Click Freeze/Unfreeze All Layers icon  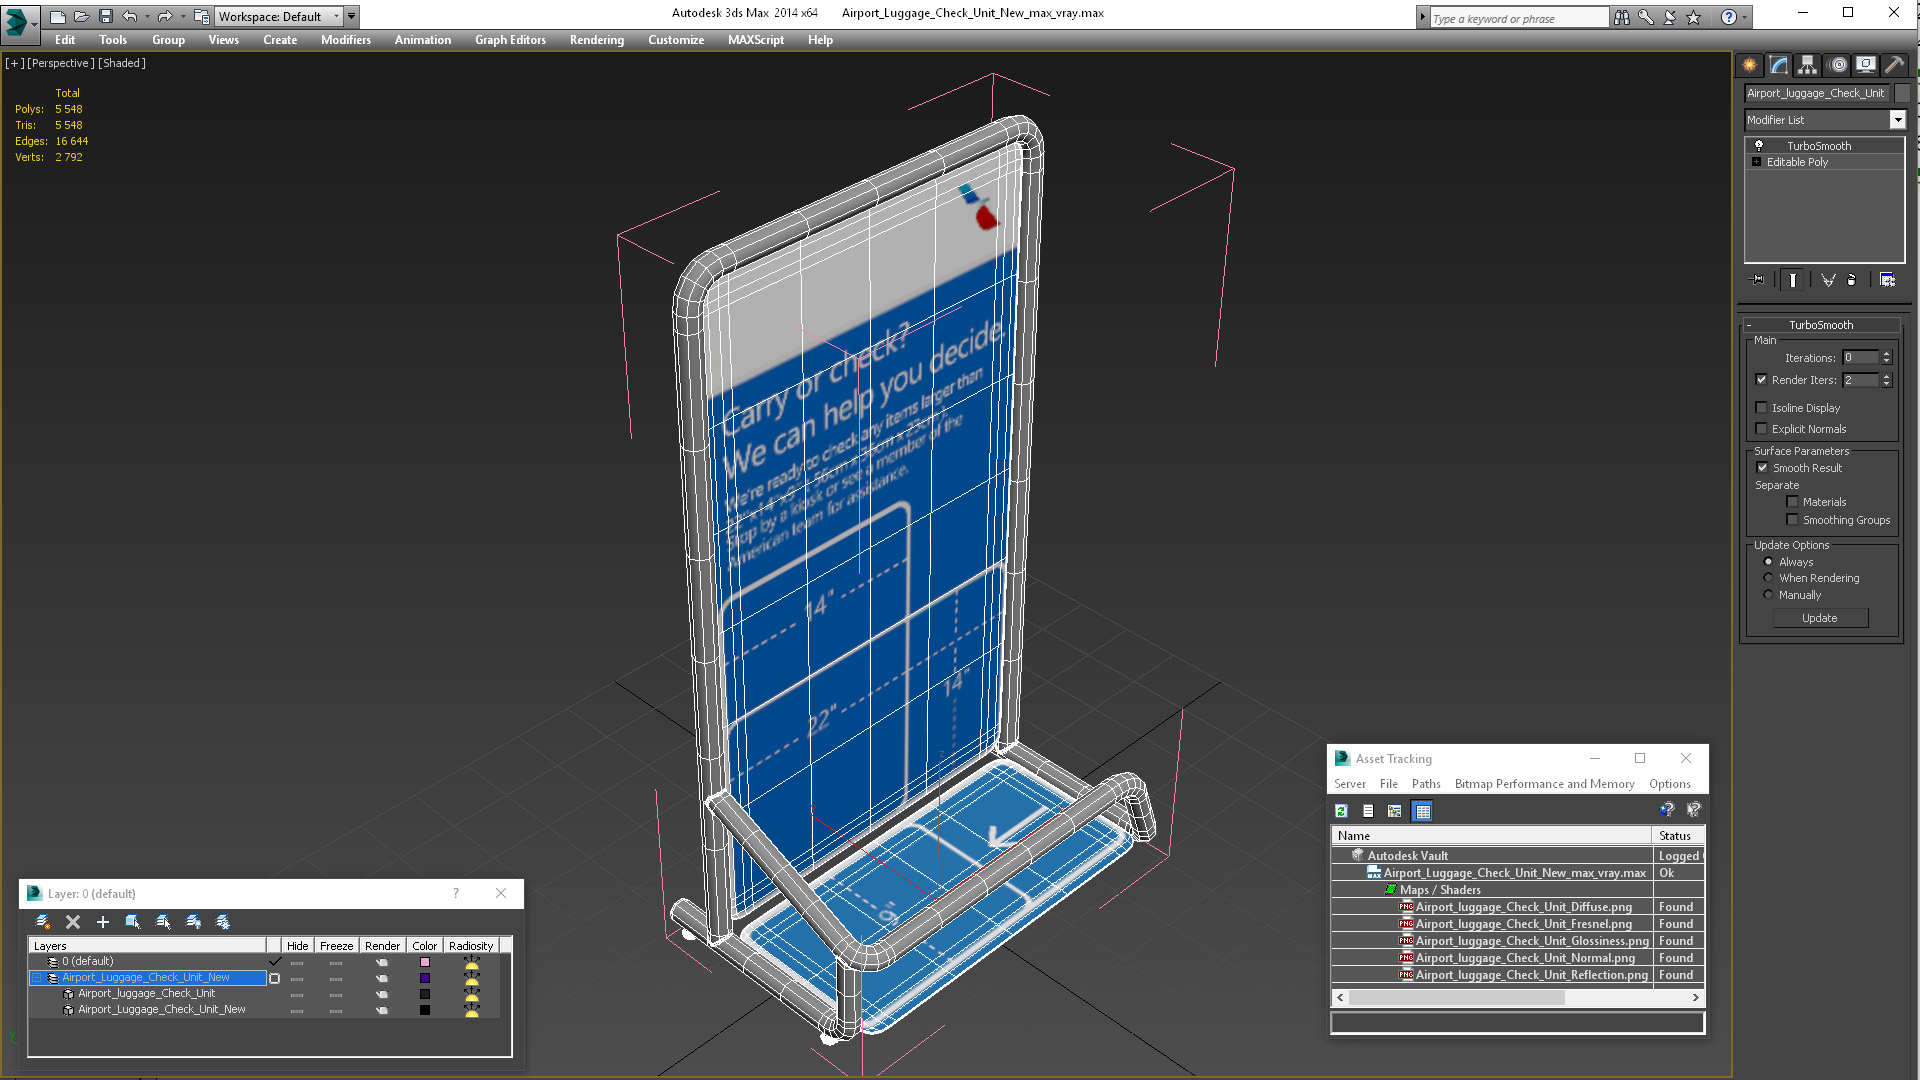(x=223, y=922)
